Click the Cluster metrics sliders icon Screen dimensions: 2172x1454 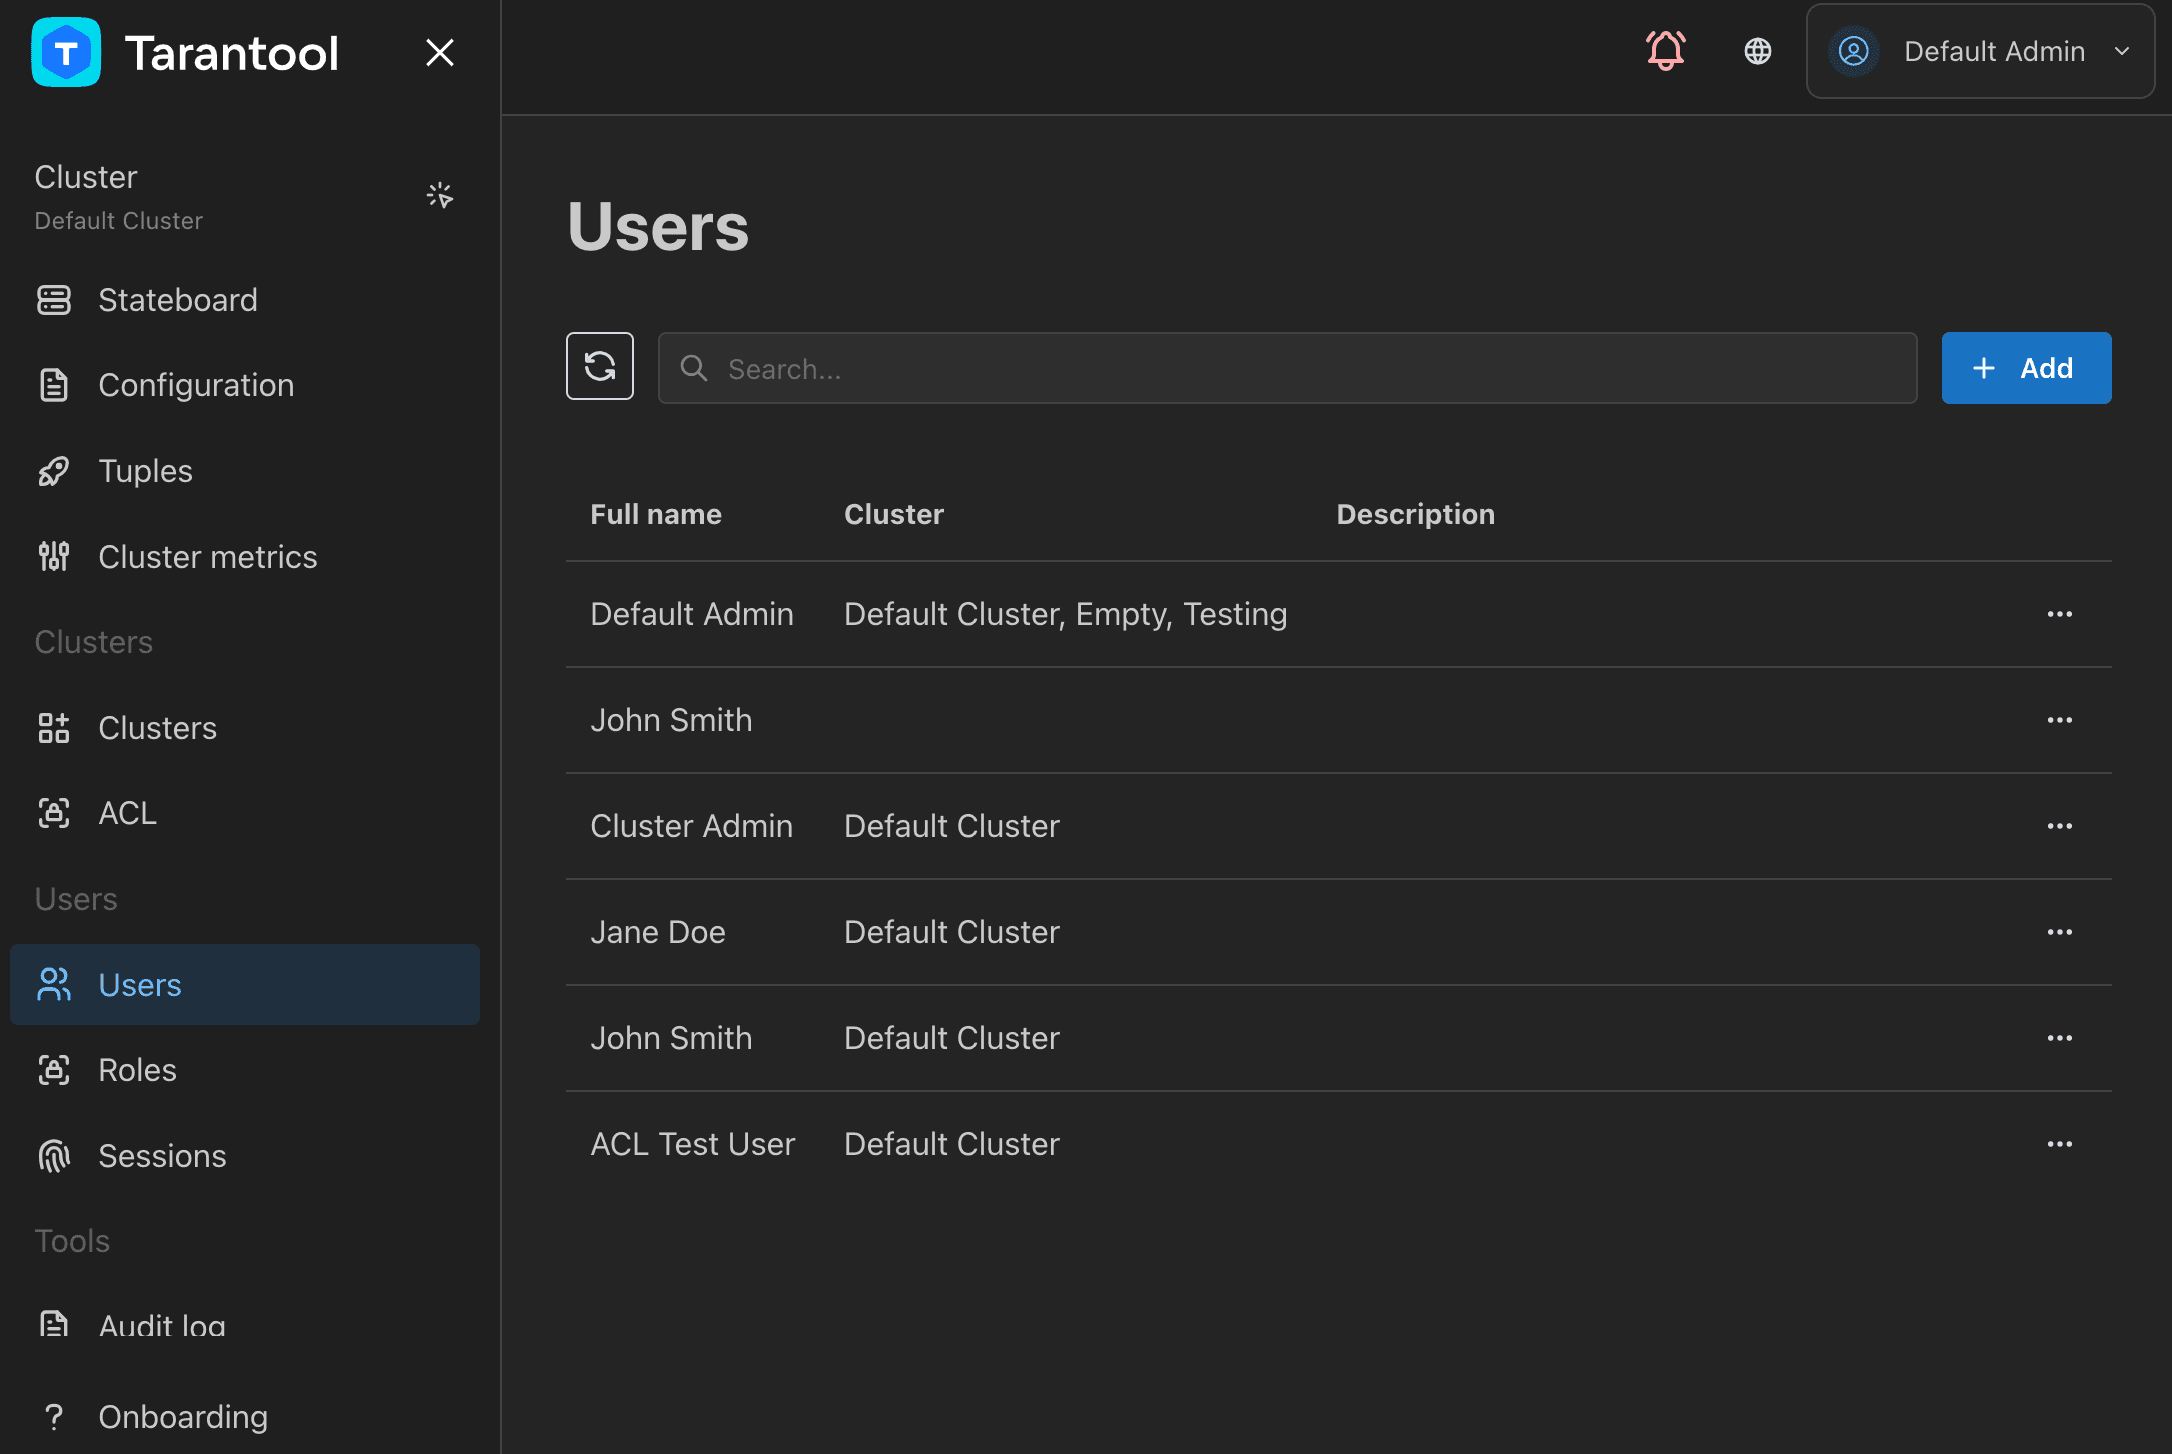click(x=54, y=557)
